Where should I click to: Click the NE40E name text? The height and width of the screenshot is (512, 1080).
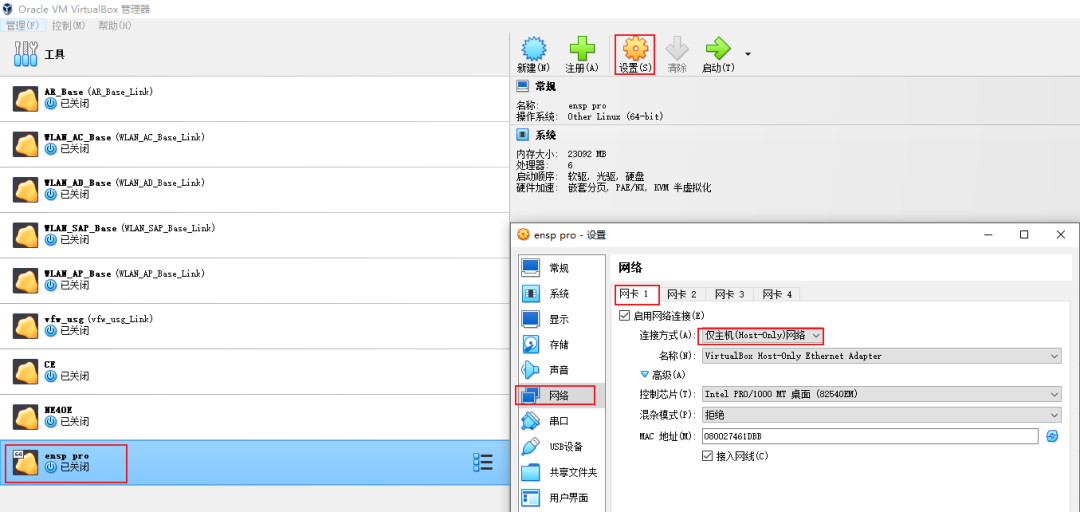click(x=60, y=410)
